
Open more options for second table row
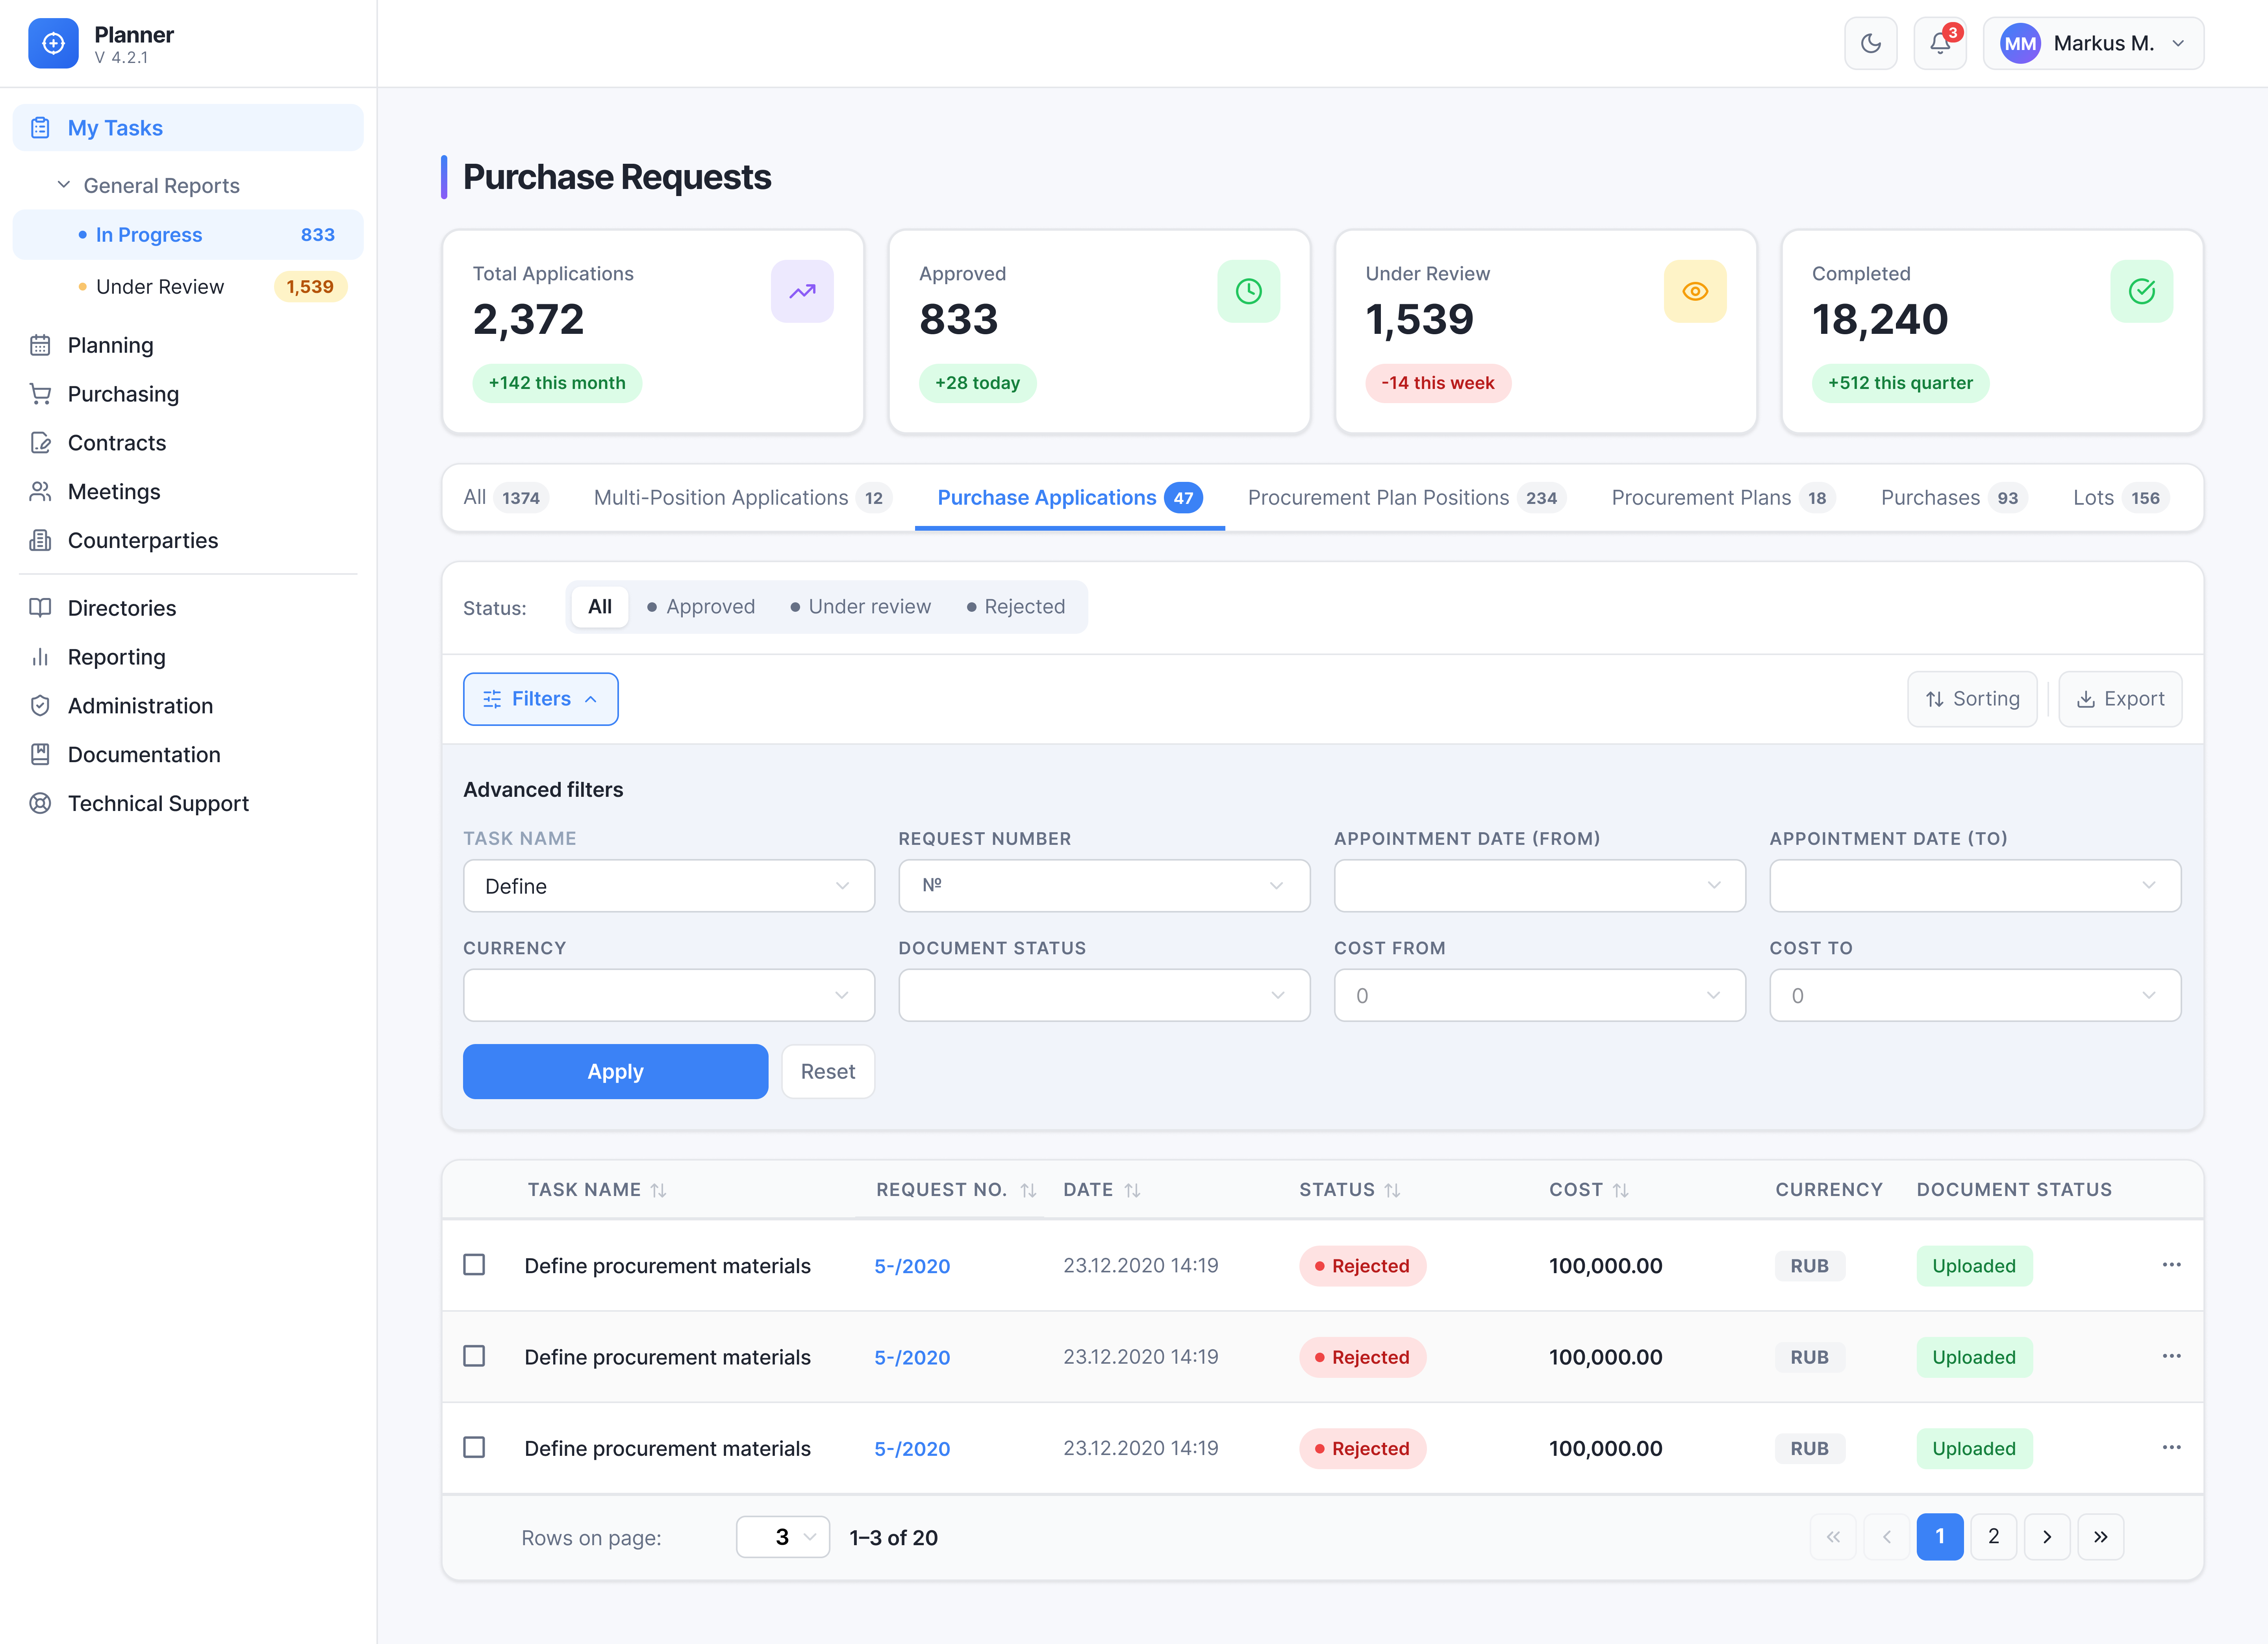pyautogui.click(x=2171, y=1356)
